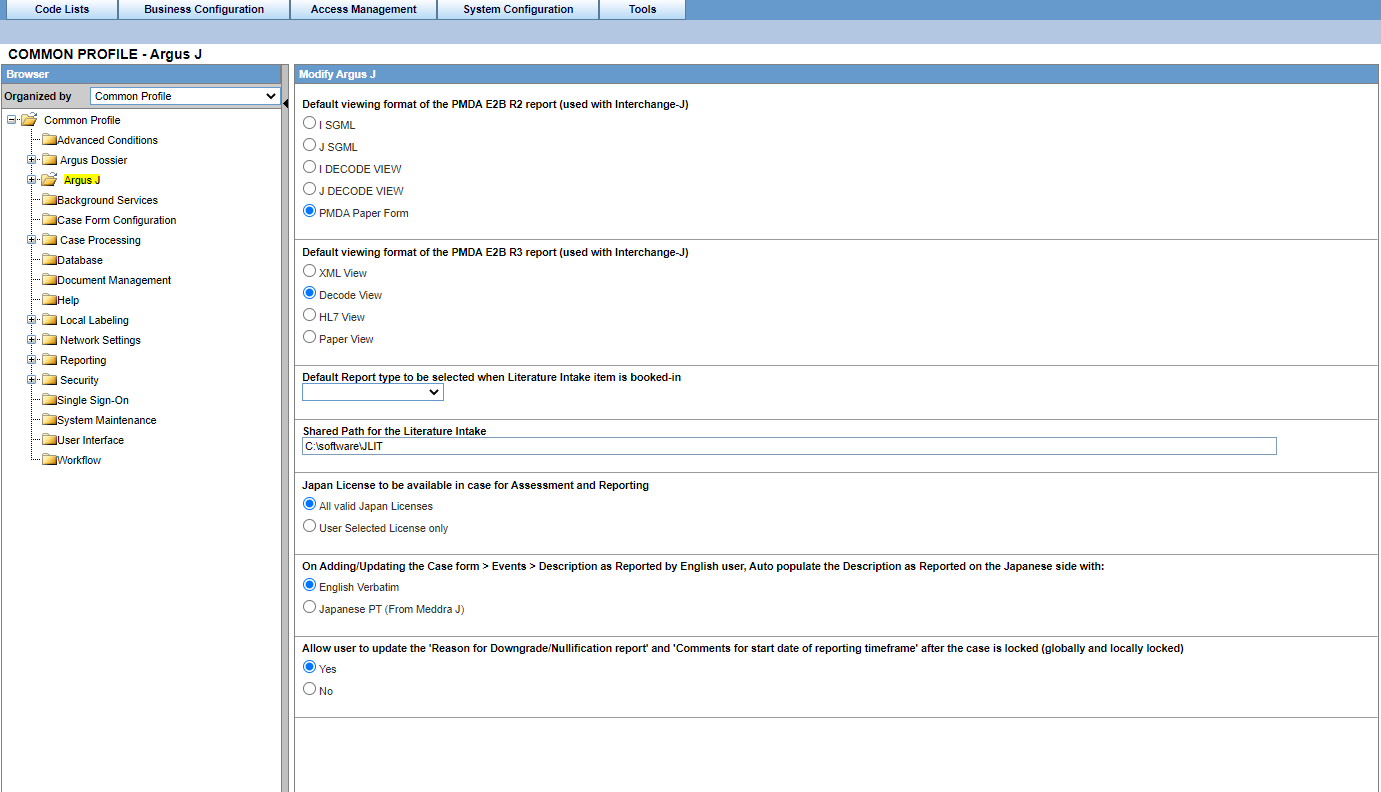Open User Interface tree item

tap(91, 440)
